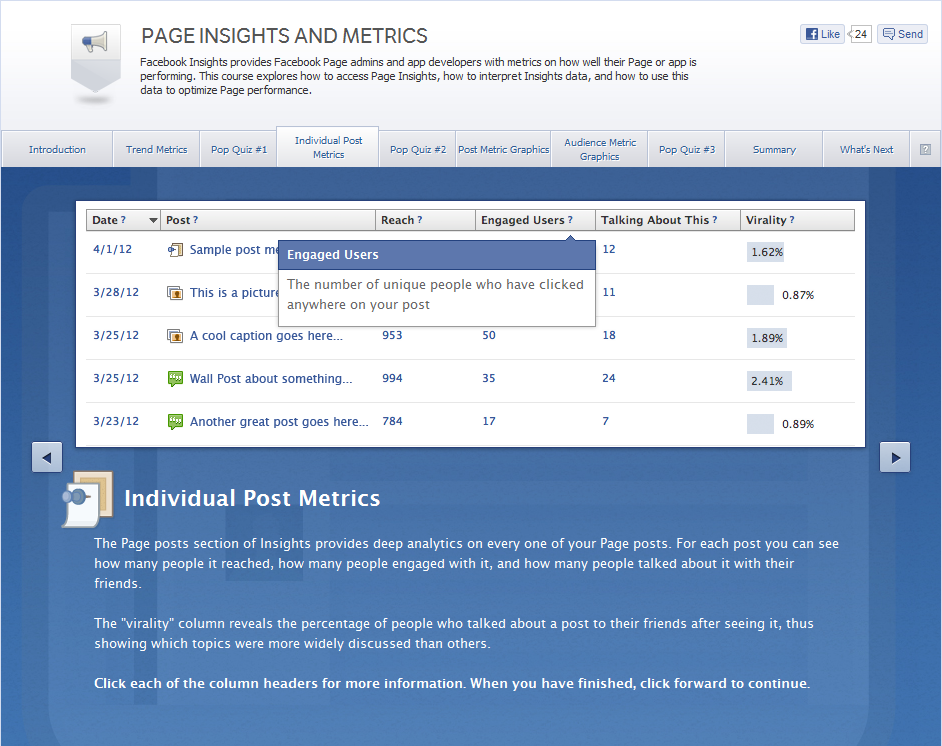
Task: Click the Date column help question mark
Action: 123,220
